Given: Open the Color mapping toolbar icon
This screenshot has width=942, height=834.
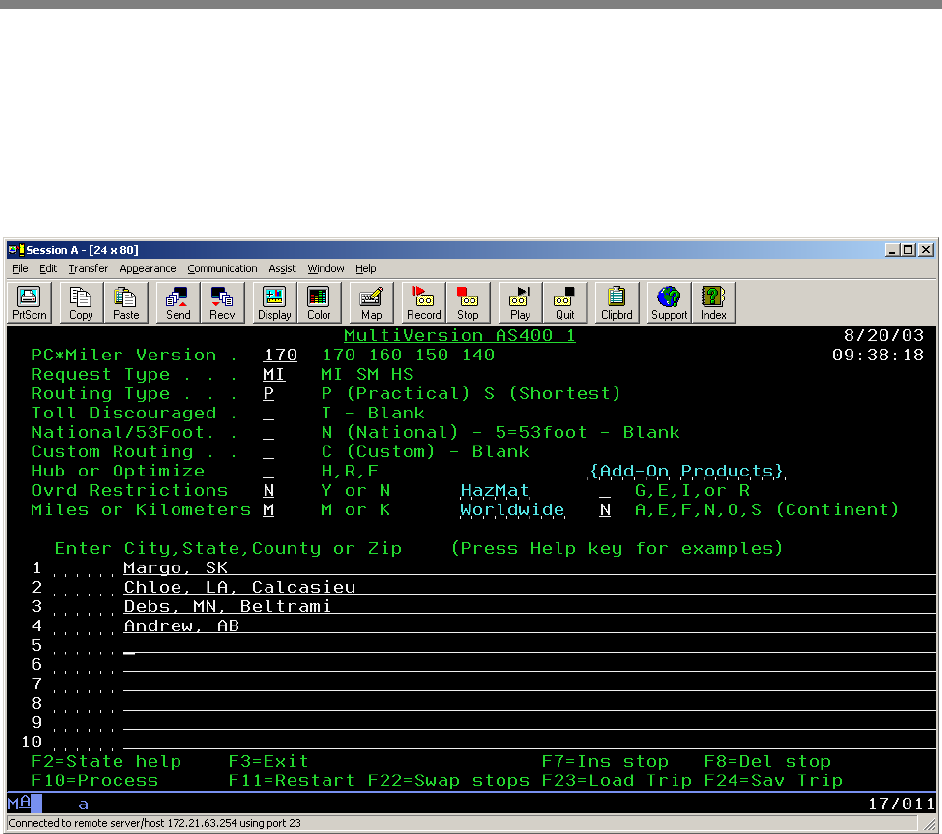Looking at the screenshot, I should [x=318, y=303].
